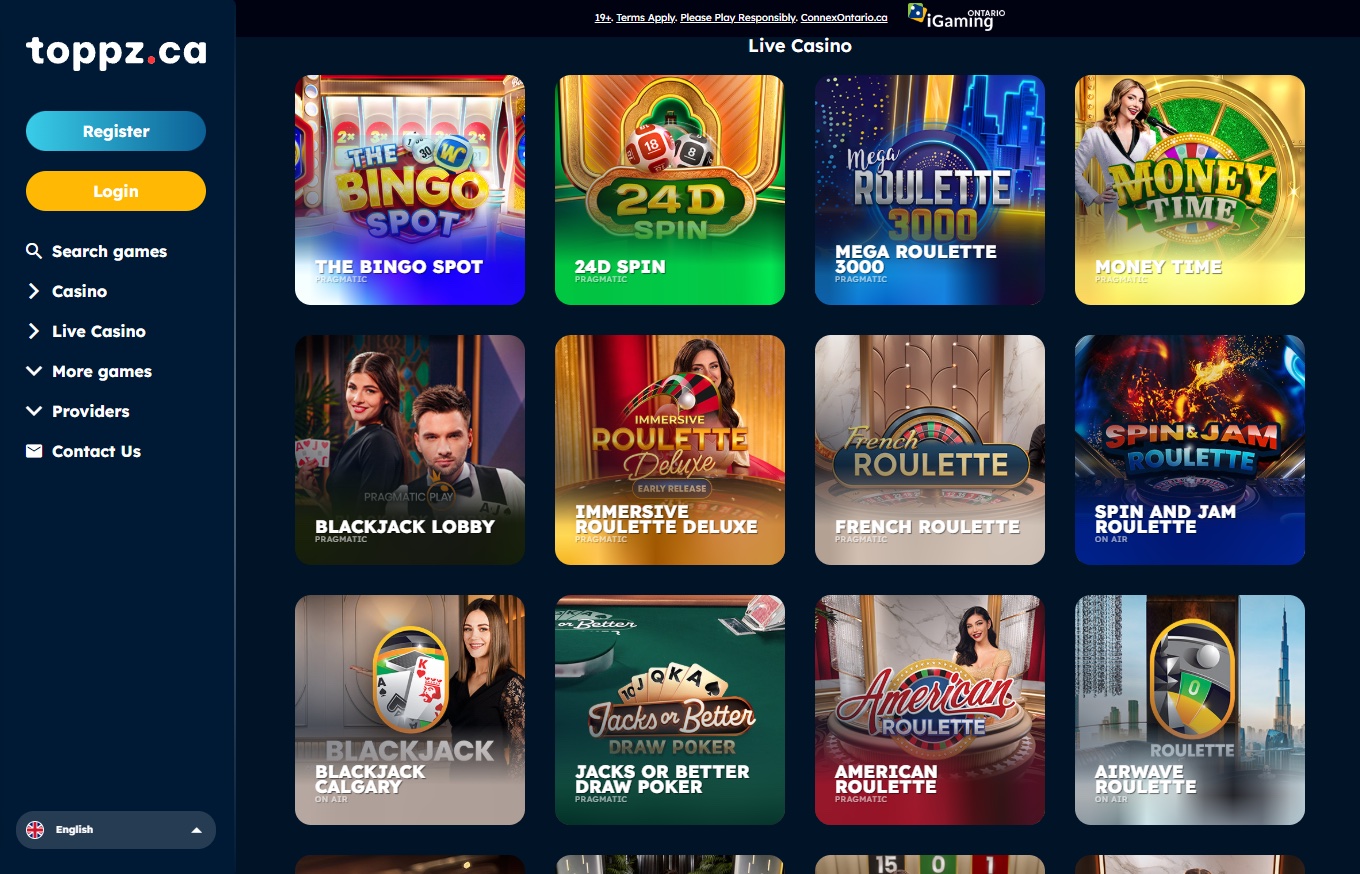This screenshot has width=1360, height=874.
Task: Expand the Live Casino chevron
Action: (x=34, y=331)
